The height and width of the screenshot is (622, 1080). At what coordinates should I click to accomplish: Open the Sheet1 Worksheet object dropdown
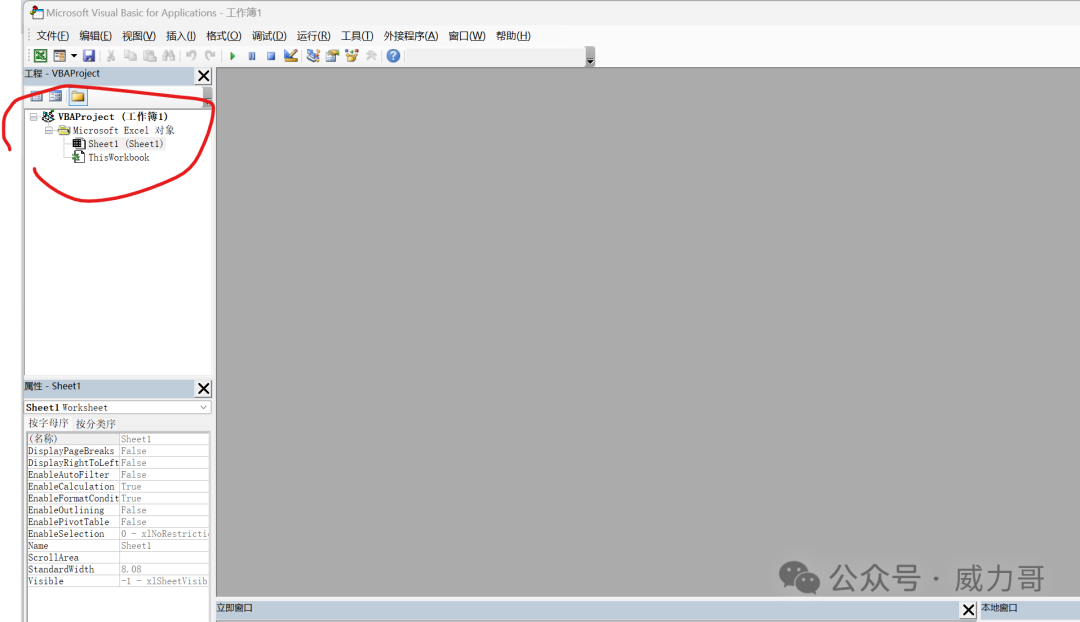click(x=203, y=408)
